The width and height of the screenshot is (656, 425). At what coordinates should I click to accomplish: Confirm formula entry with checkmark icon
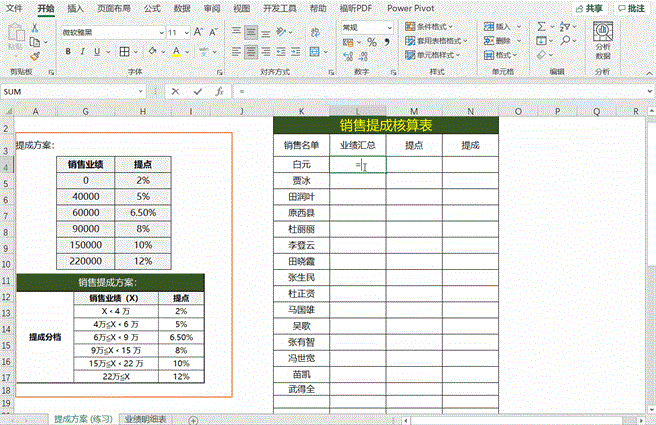tap(197, 91)
